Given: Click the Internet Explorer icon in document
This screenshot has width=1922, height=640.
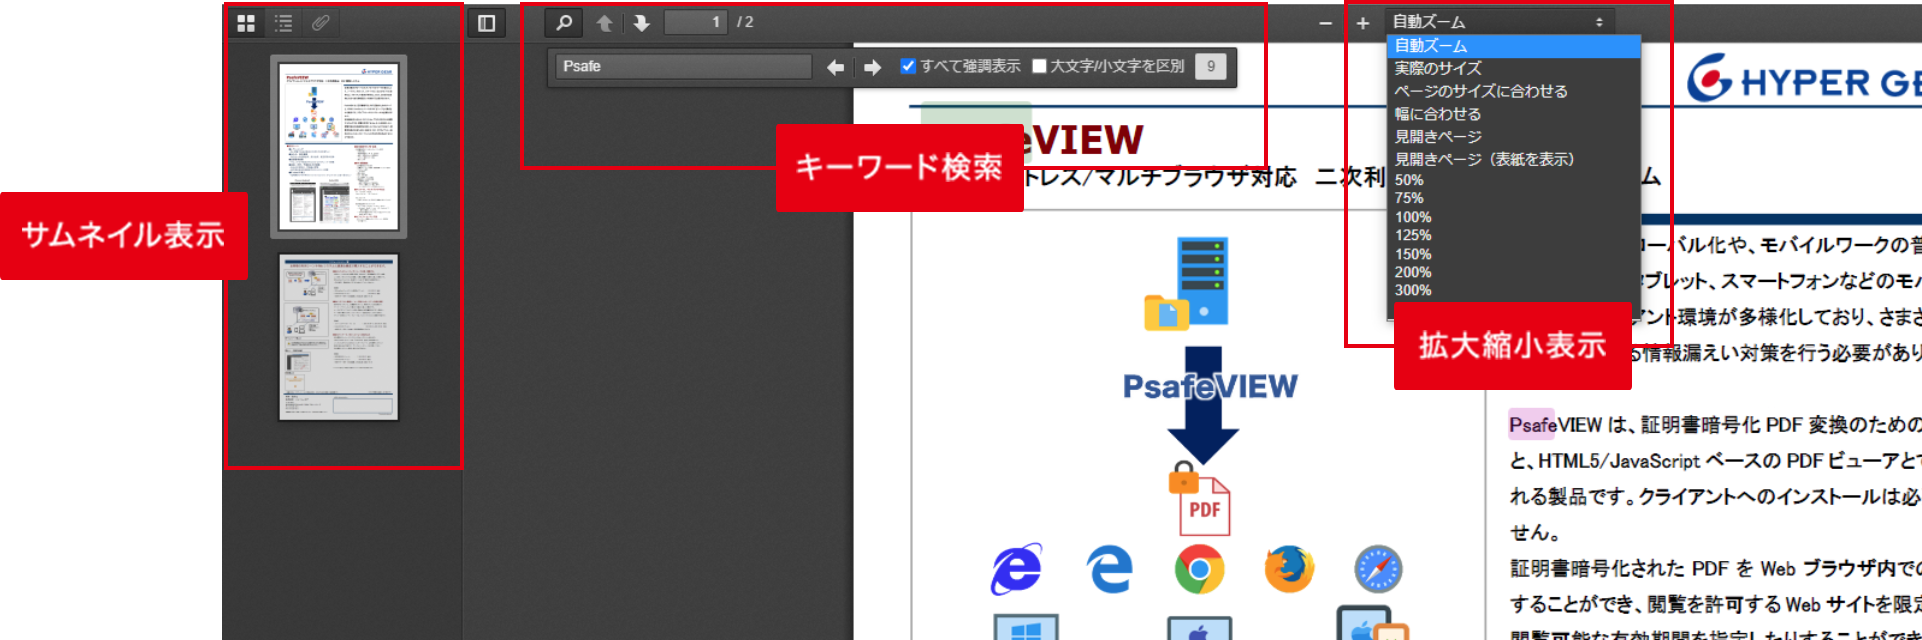Looking at the screenshot, I should point(1017,569).
